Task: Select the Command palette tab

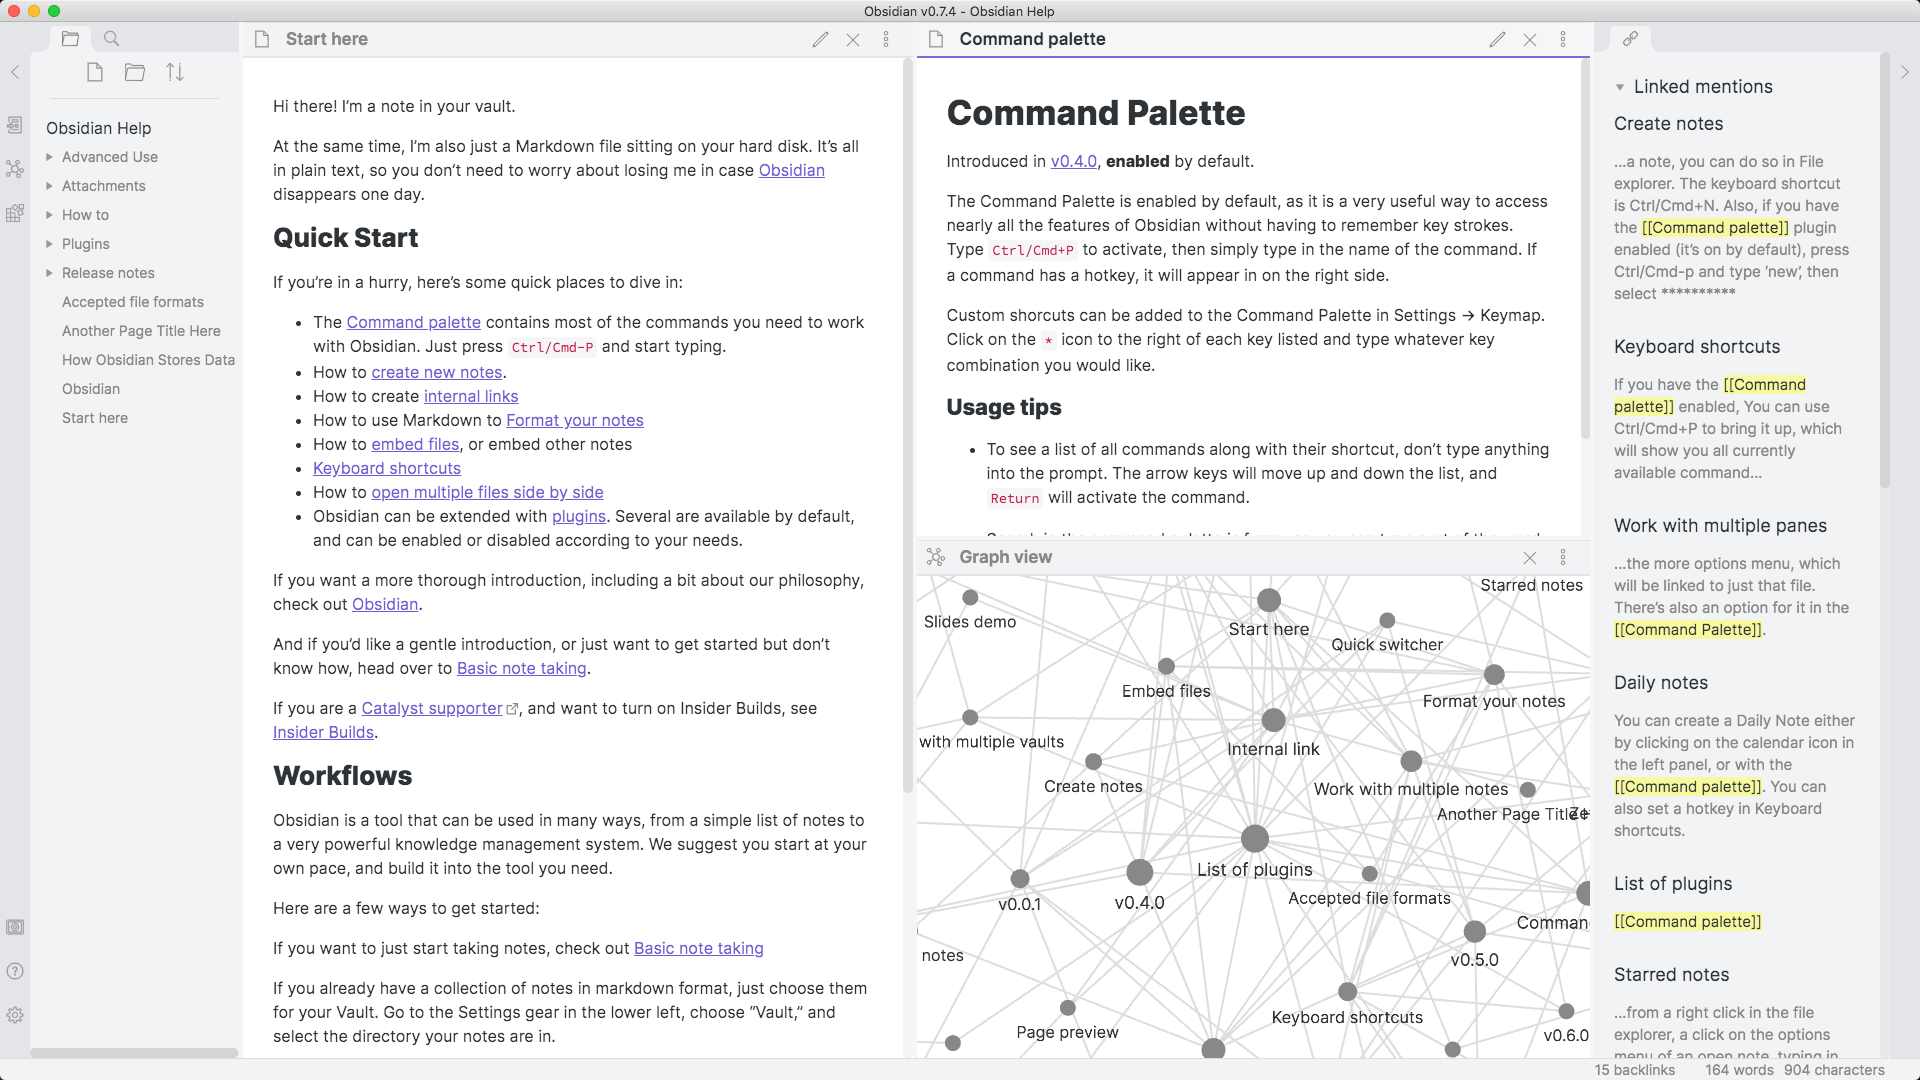Action: 1031,38
